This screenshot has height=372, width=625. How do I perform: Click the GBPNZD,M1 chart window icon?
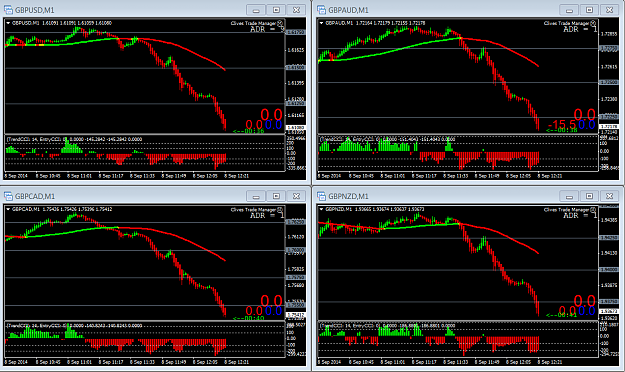(321, 196)
